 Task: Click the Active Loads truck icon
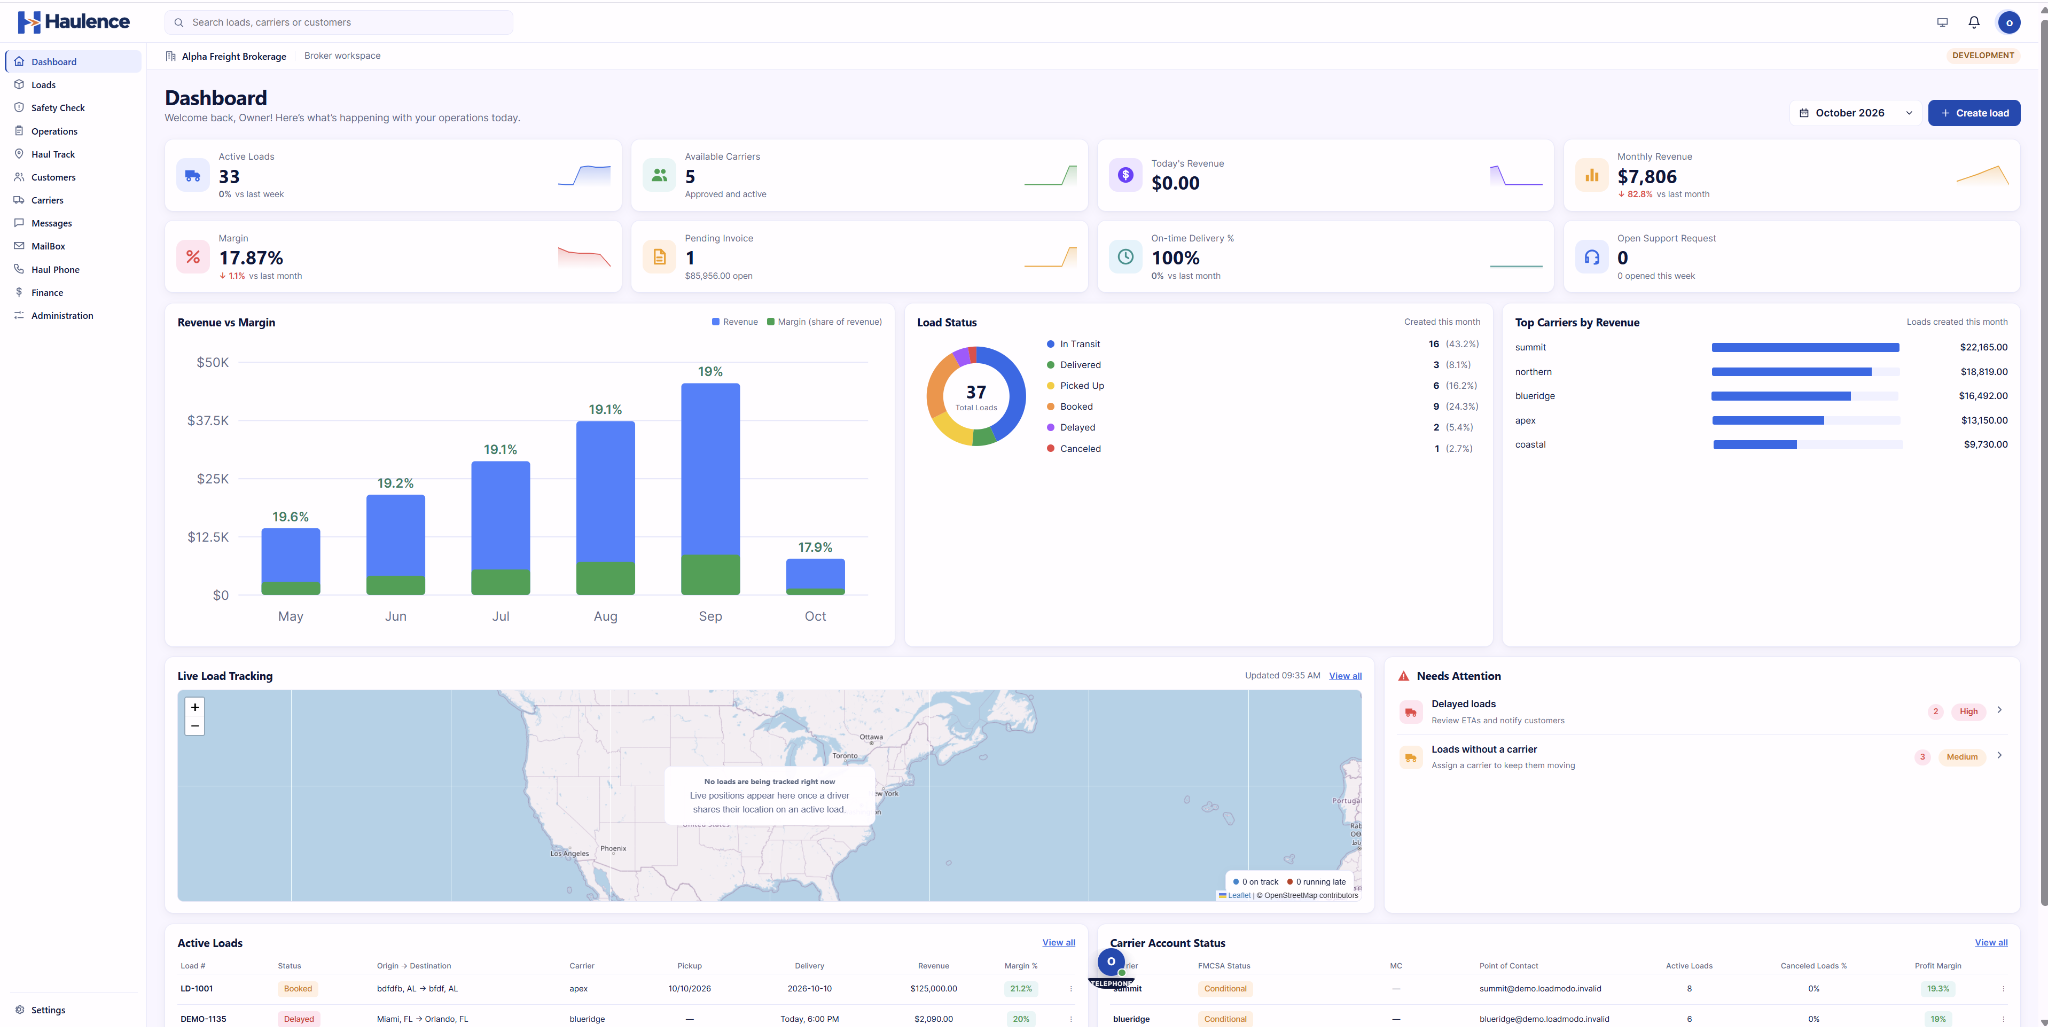click(x=193, y=175)
